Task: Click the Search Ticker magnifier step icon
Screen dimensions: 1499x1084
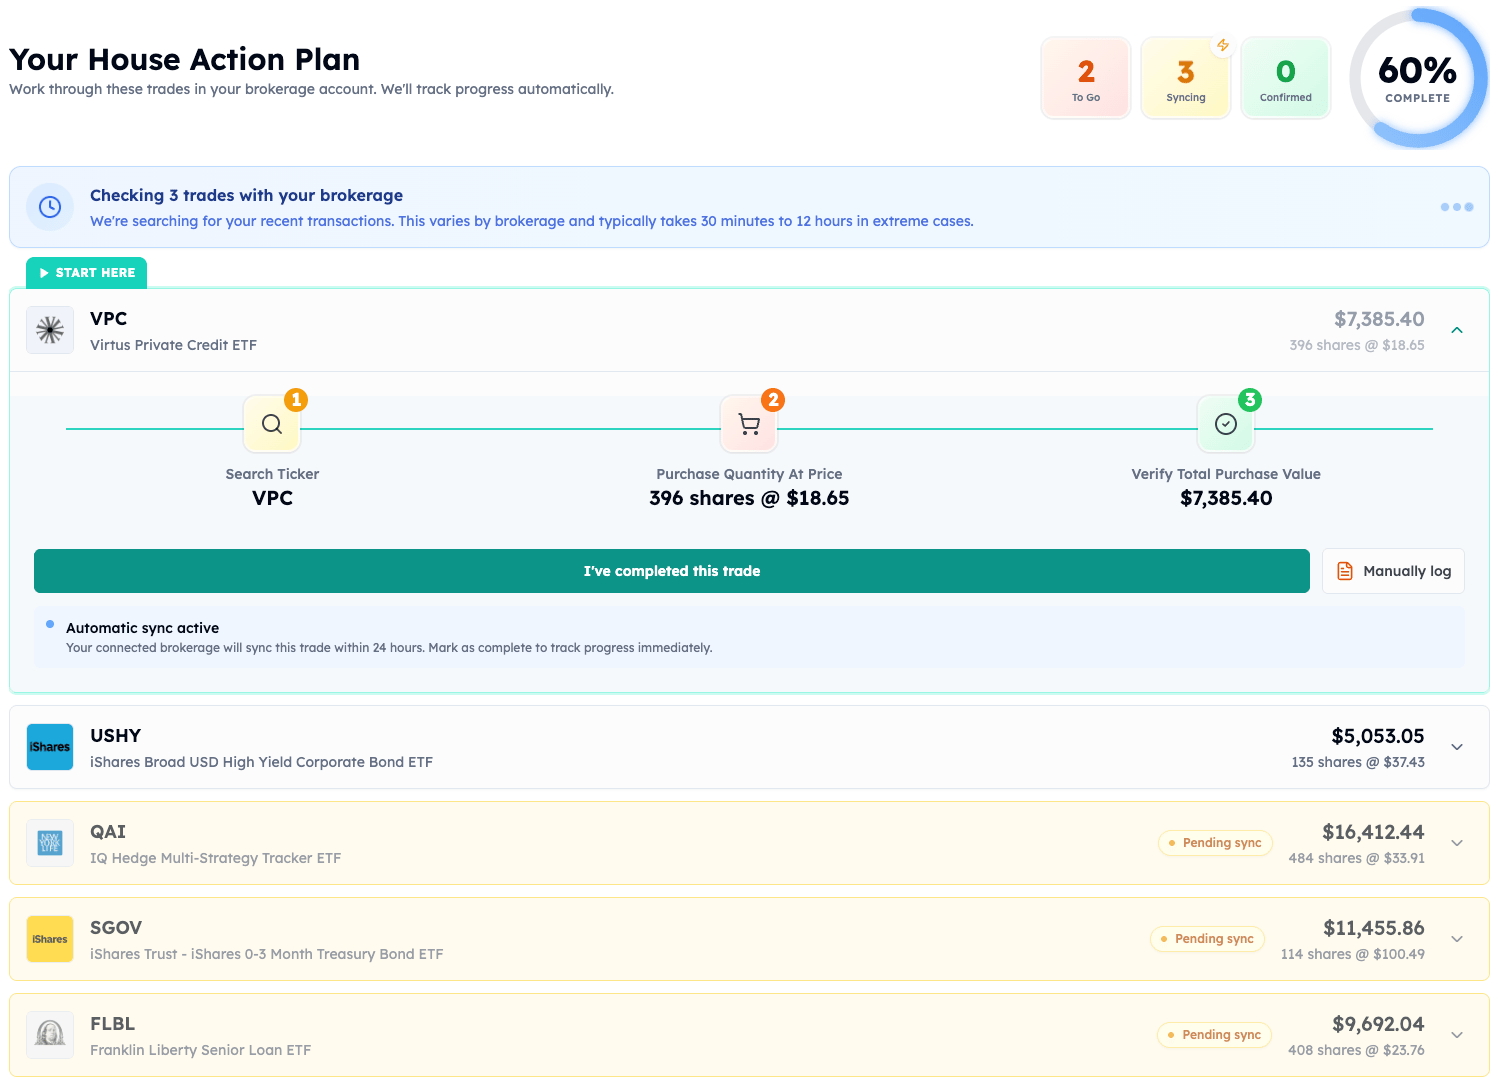Action: 272,424
